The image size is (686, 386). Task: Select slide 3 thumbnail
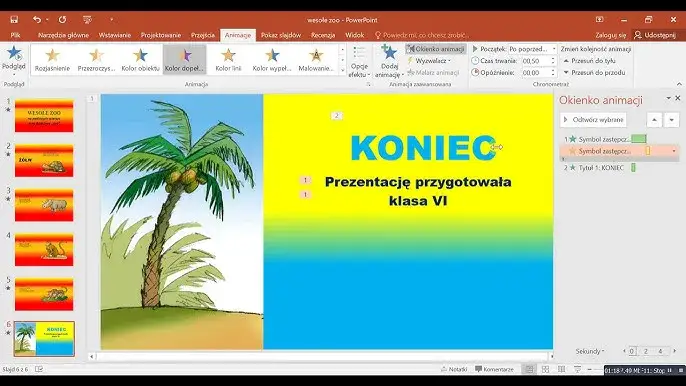pyautogui.click(x=44, y=205)
